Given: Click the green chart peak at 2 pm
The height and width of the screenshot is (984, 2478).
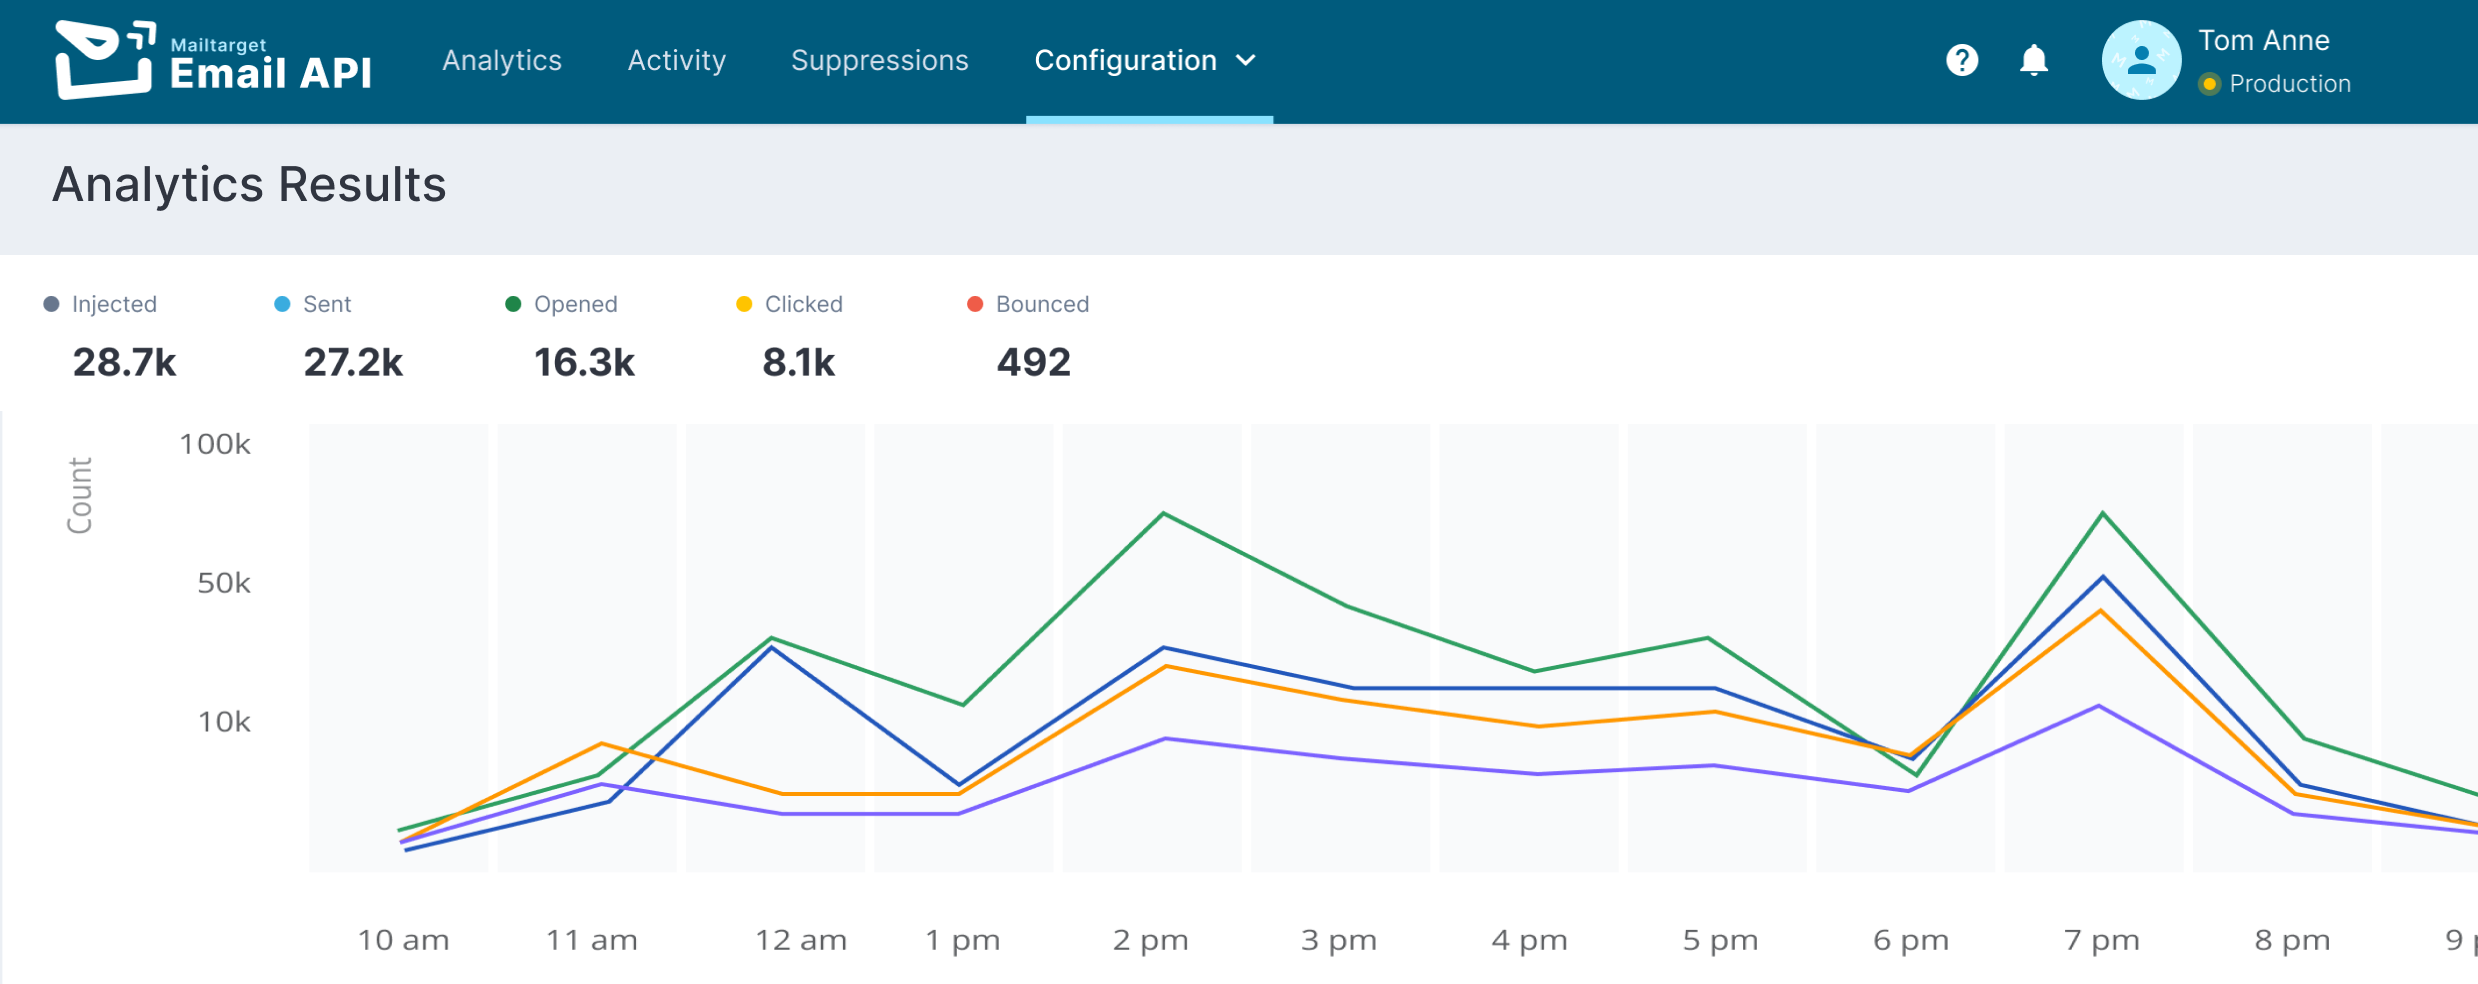Looking at the screenshot, I should tap(1161, 513).
